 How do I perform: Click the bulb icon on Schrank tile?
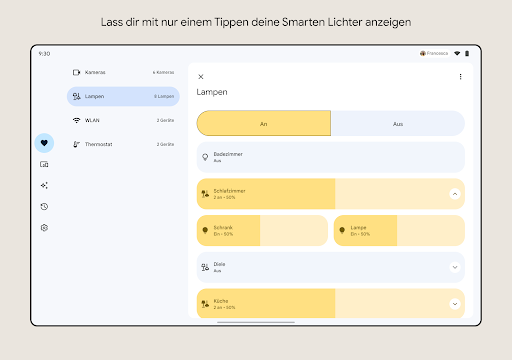click(x=205, y=230)
